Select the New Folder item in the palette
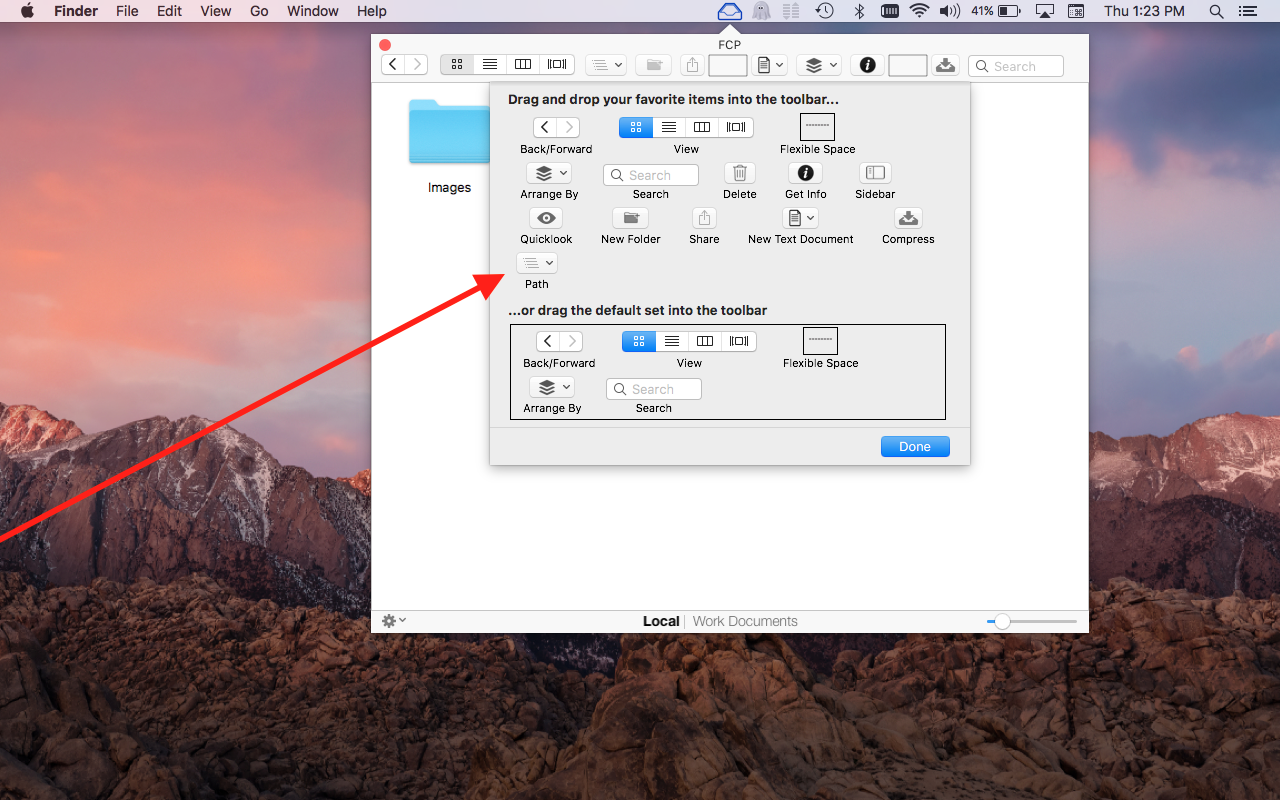The width and height of the screenshot is (1280, 800). (631, 218)
